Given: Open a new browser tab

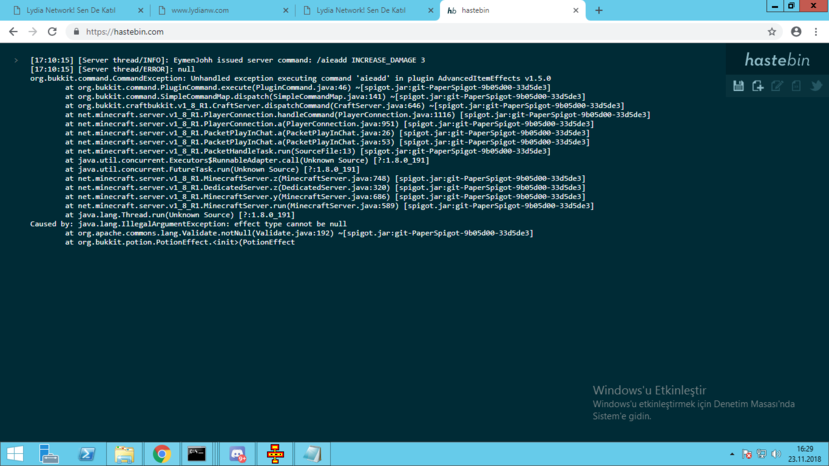Looking at the screenshot, I should click(x=598, y=11).
